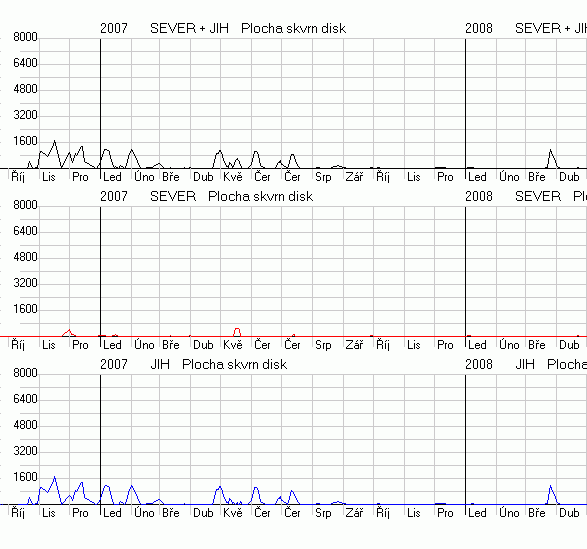
Task: Select the Zář month label in SEVER chart
Action: (x=354, y=345)
